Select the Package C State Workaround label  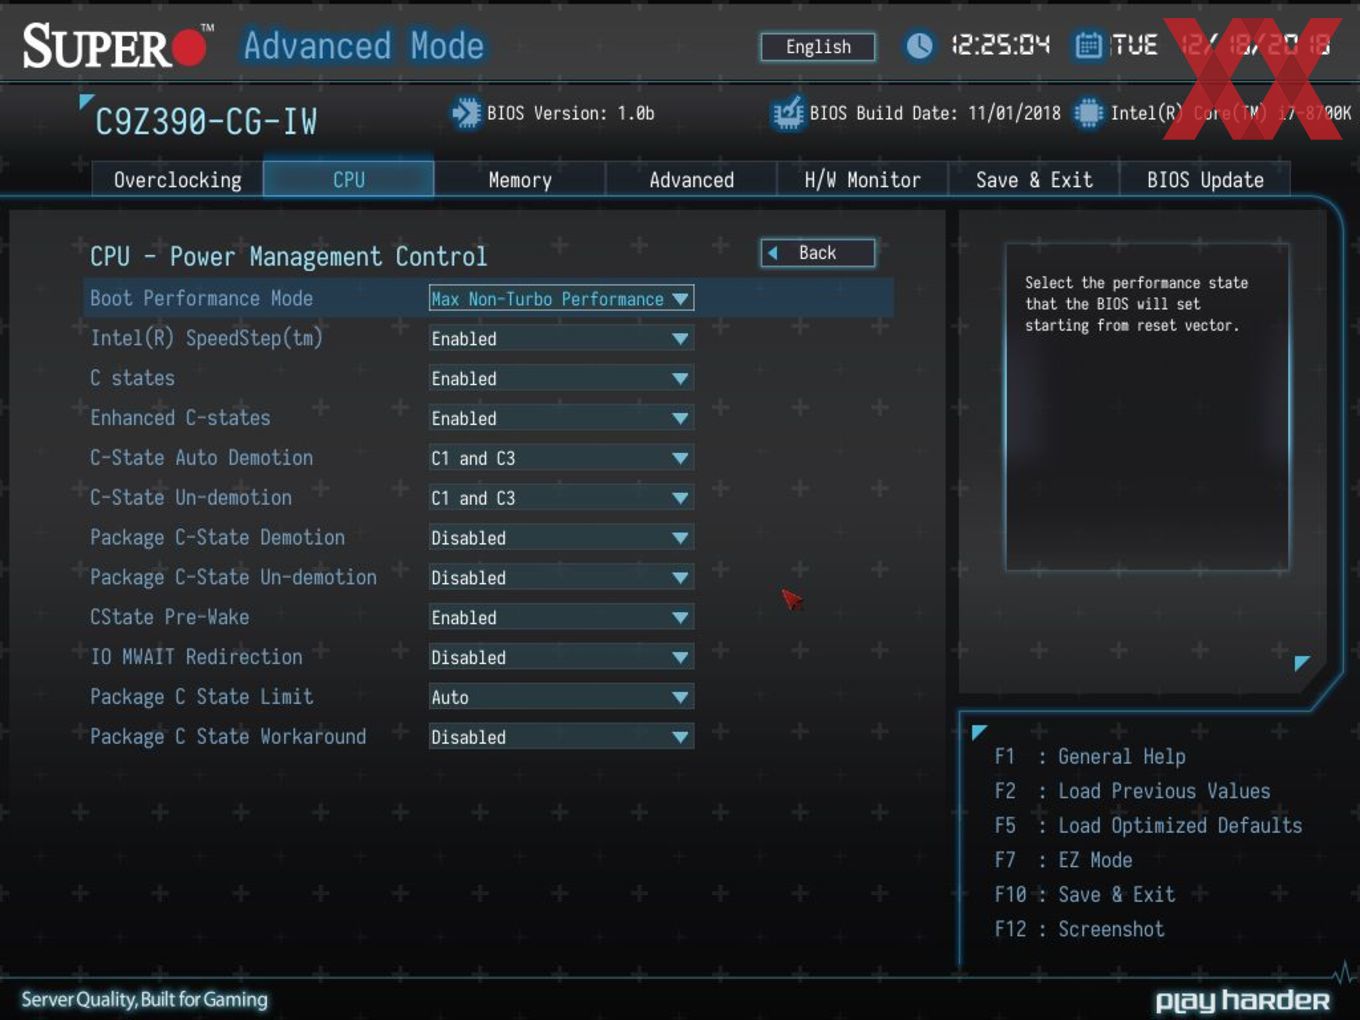click(x=228, y=737)
